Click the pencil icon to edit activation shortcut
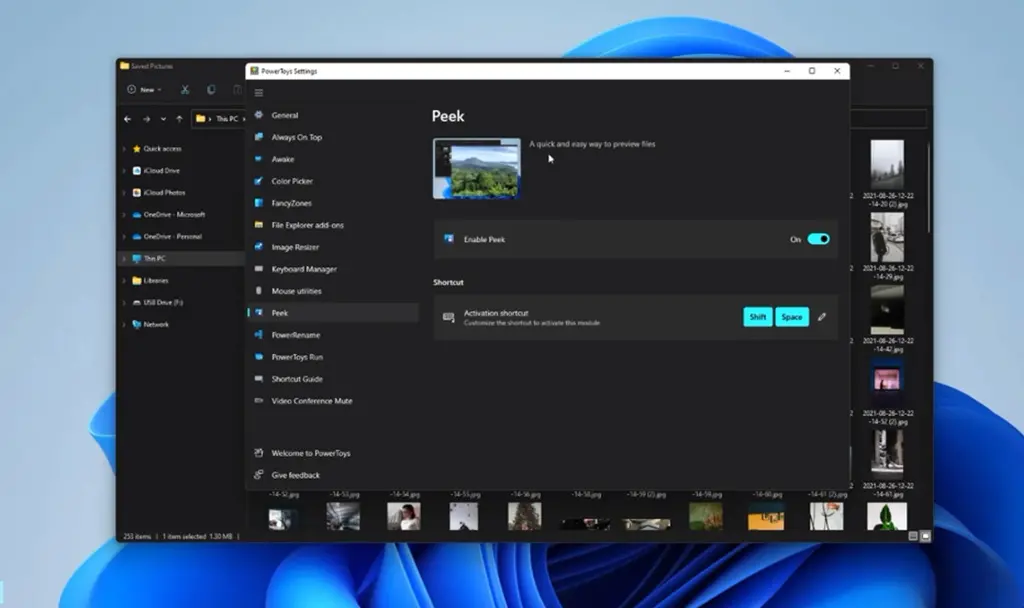This screenshot has height=608, width=1024. (822, 317)
